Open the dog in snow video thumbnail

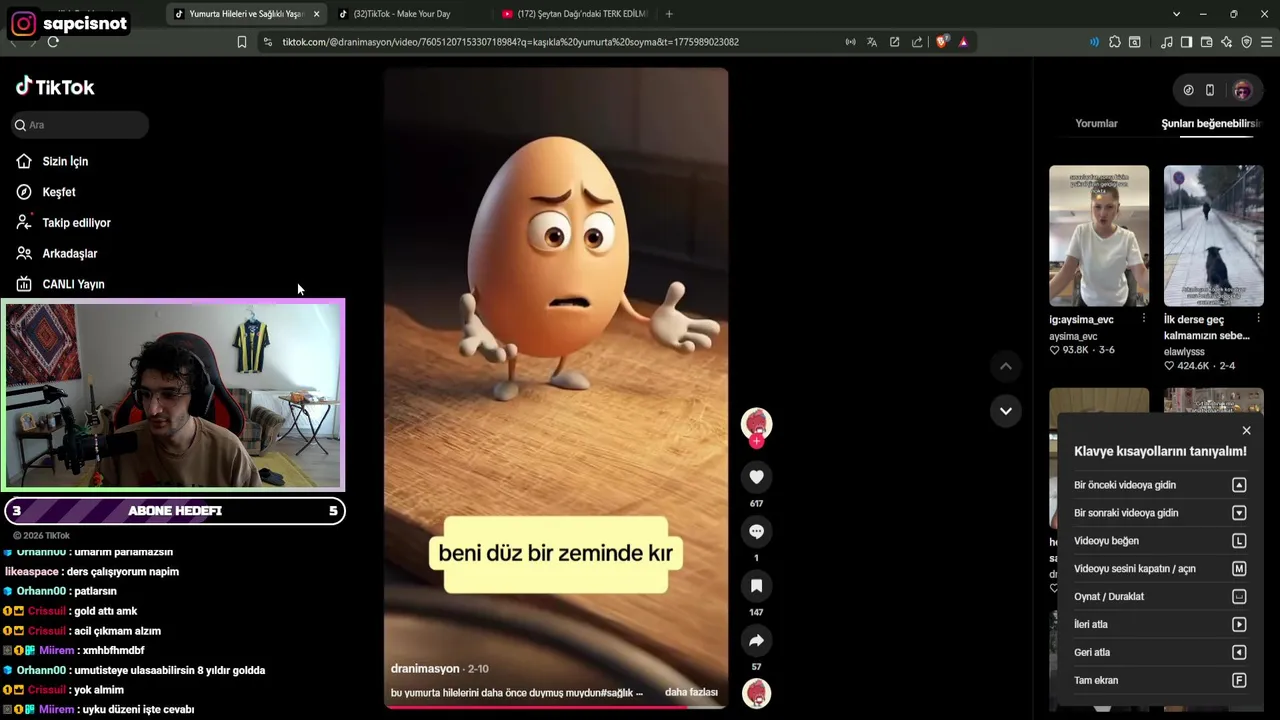click(x=1214, y=236)
